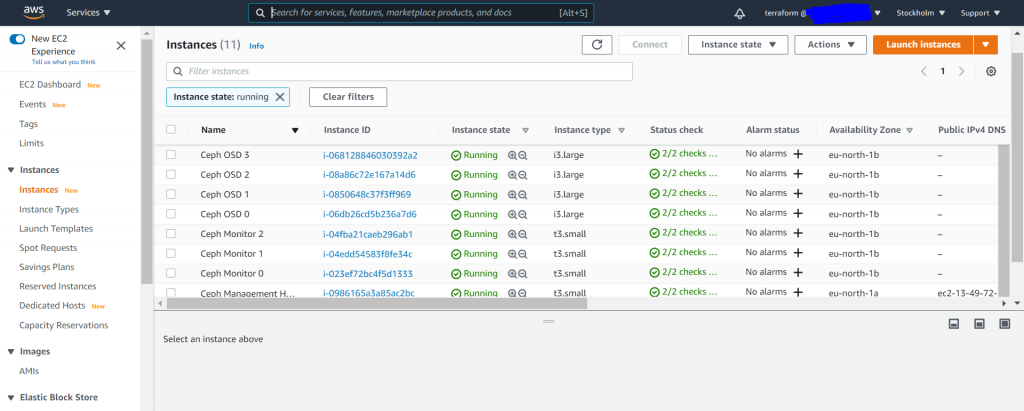
Task: Open the Actions dropdown button
Action: (x=831, y=44)
